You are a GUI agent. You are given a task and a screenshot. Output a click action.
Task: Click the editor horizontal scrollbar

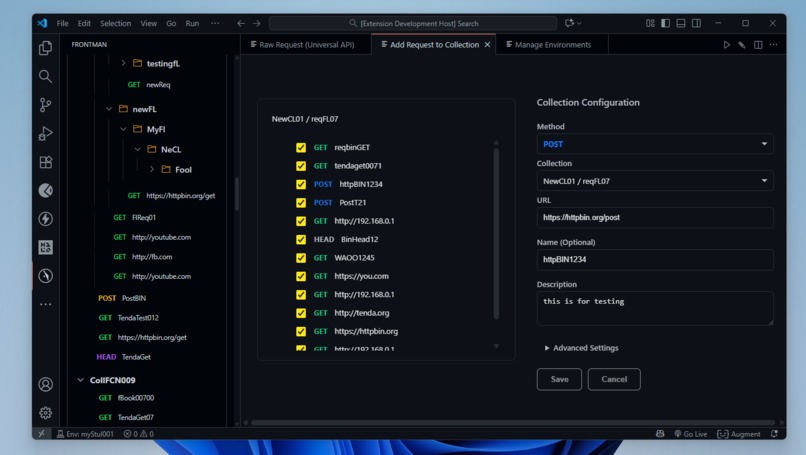click(x=512, y=423)
